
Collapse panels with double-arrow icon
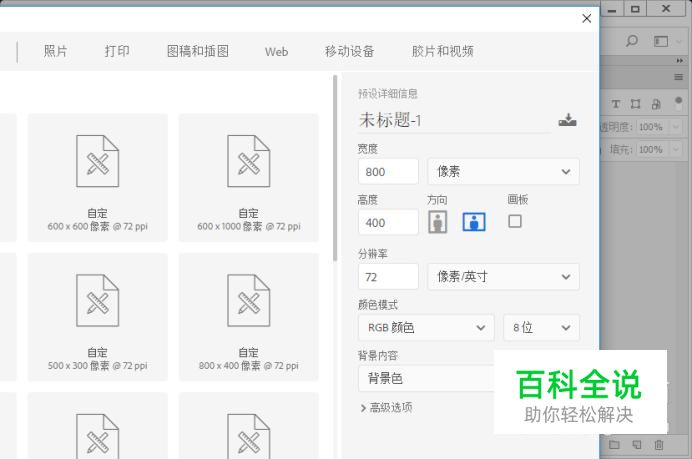point(679,60)
